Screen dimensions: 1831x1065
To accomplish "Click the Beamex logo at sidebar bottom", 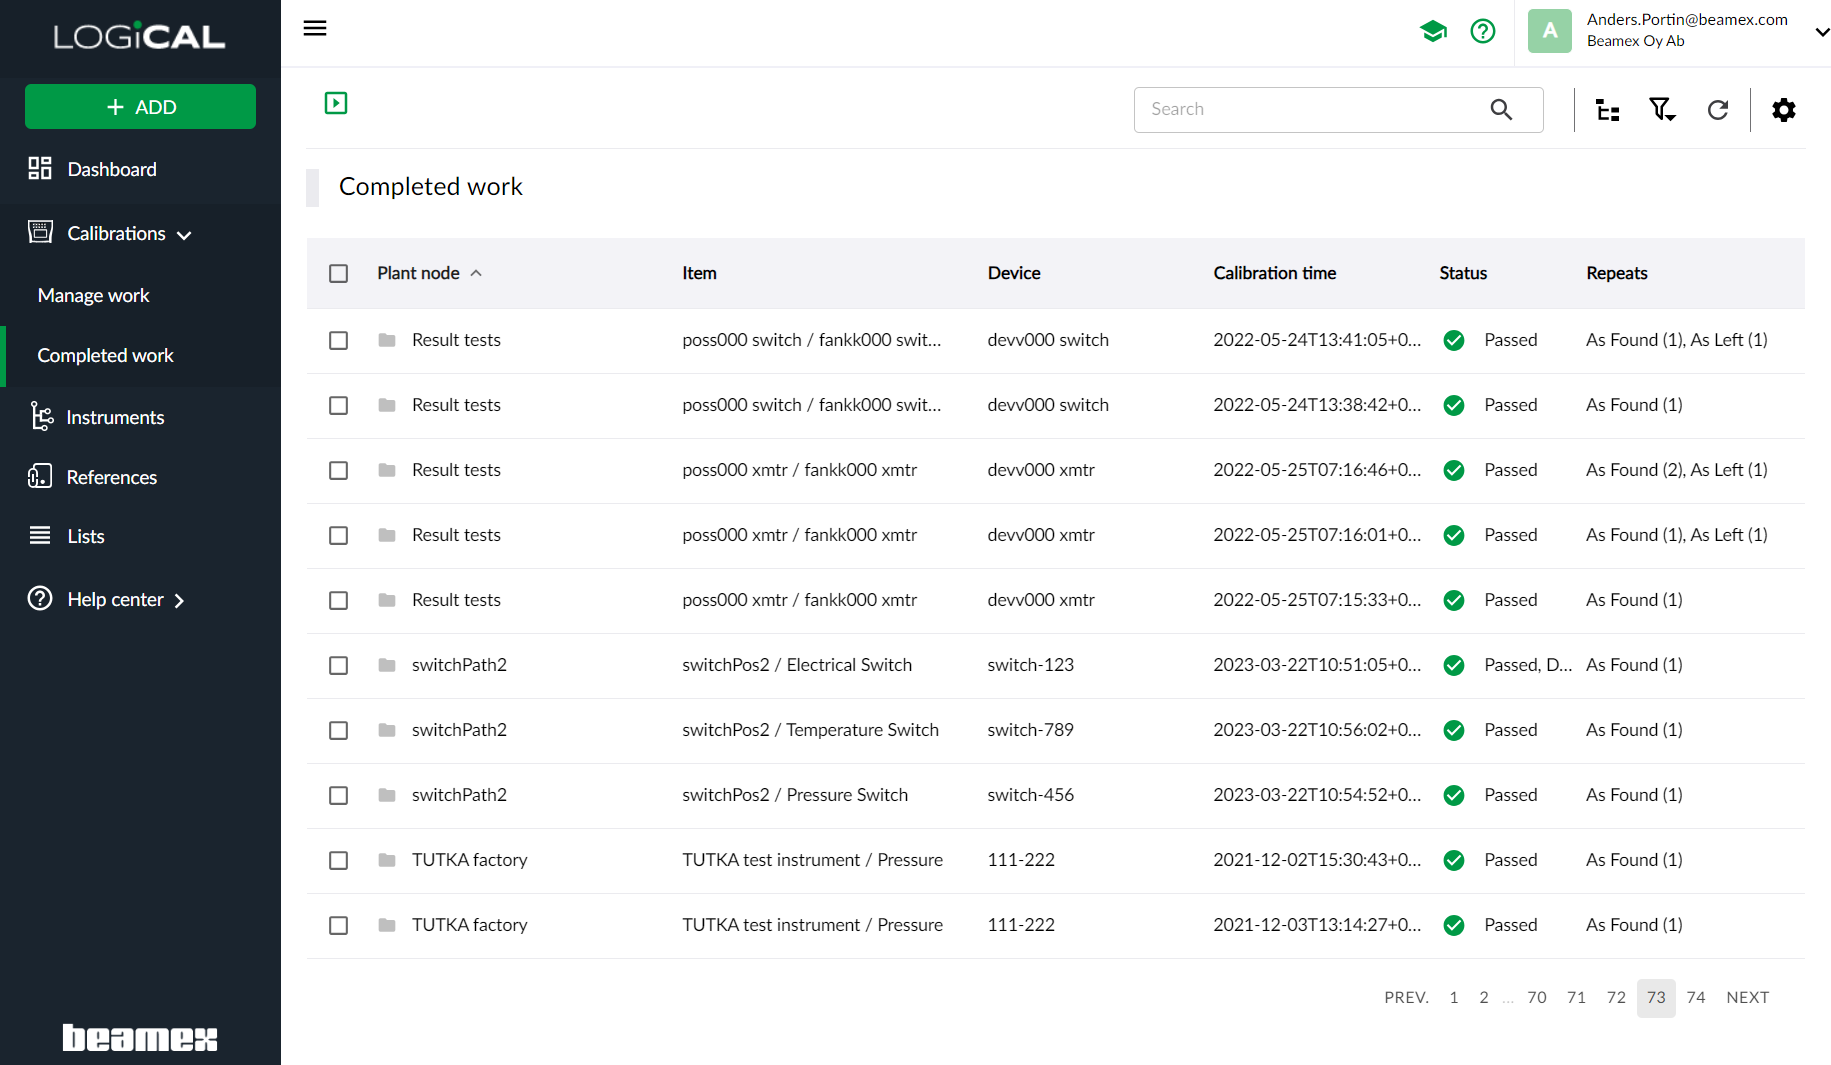I will [x=140, y=1037].
